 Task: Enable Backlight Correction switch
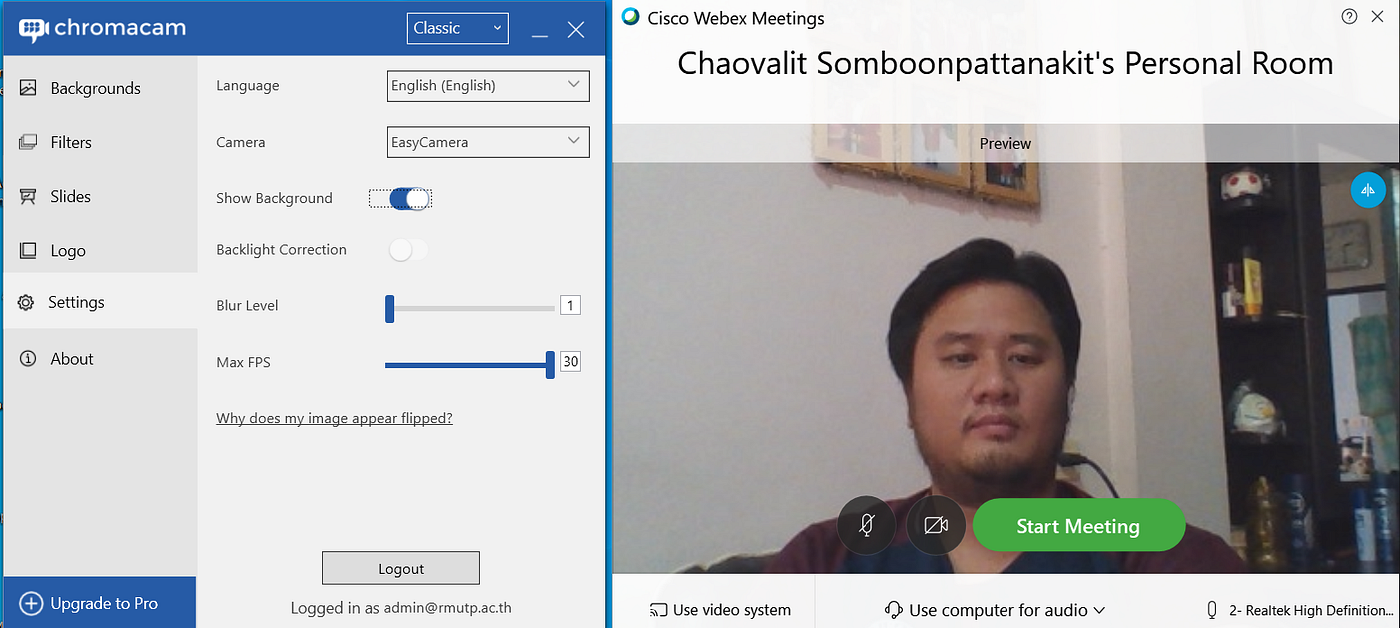pyautogui.click(x=408, y=250)
